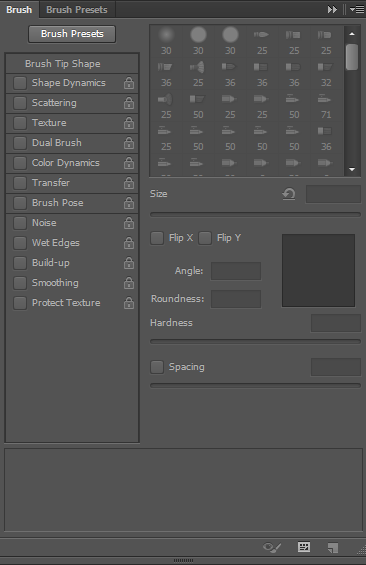Open the Shape Dynamics options
Screen dimensions: 366x565
click(x=69, y=83)
